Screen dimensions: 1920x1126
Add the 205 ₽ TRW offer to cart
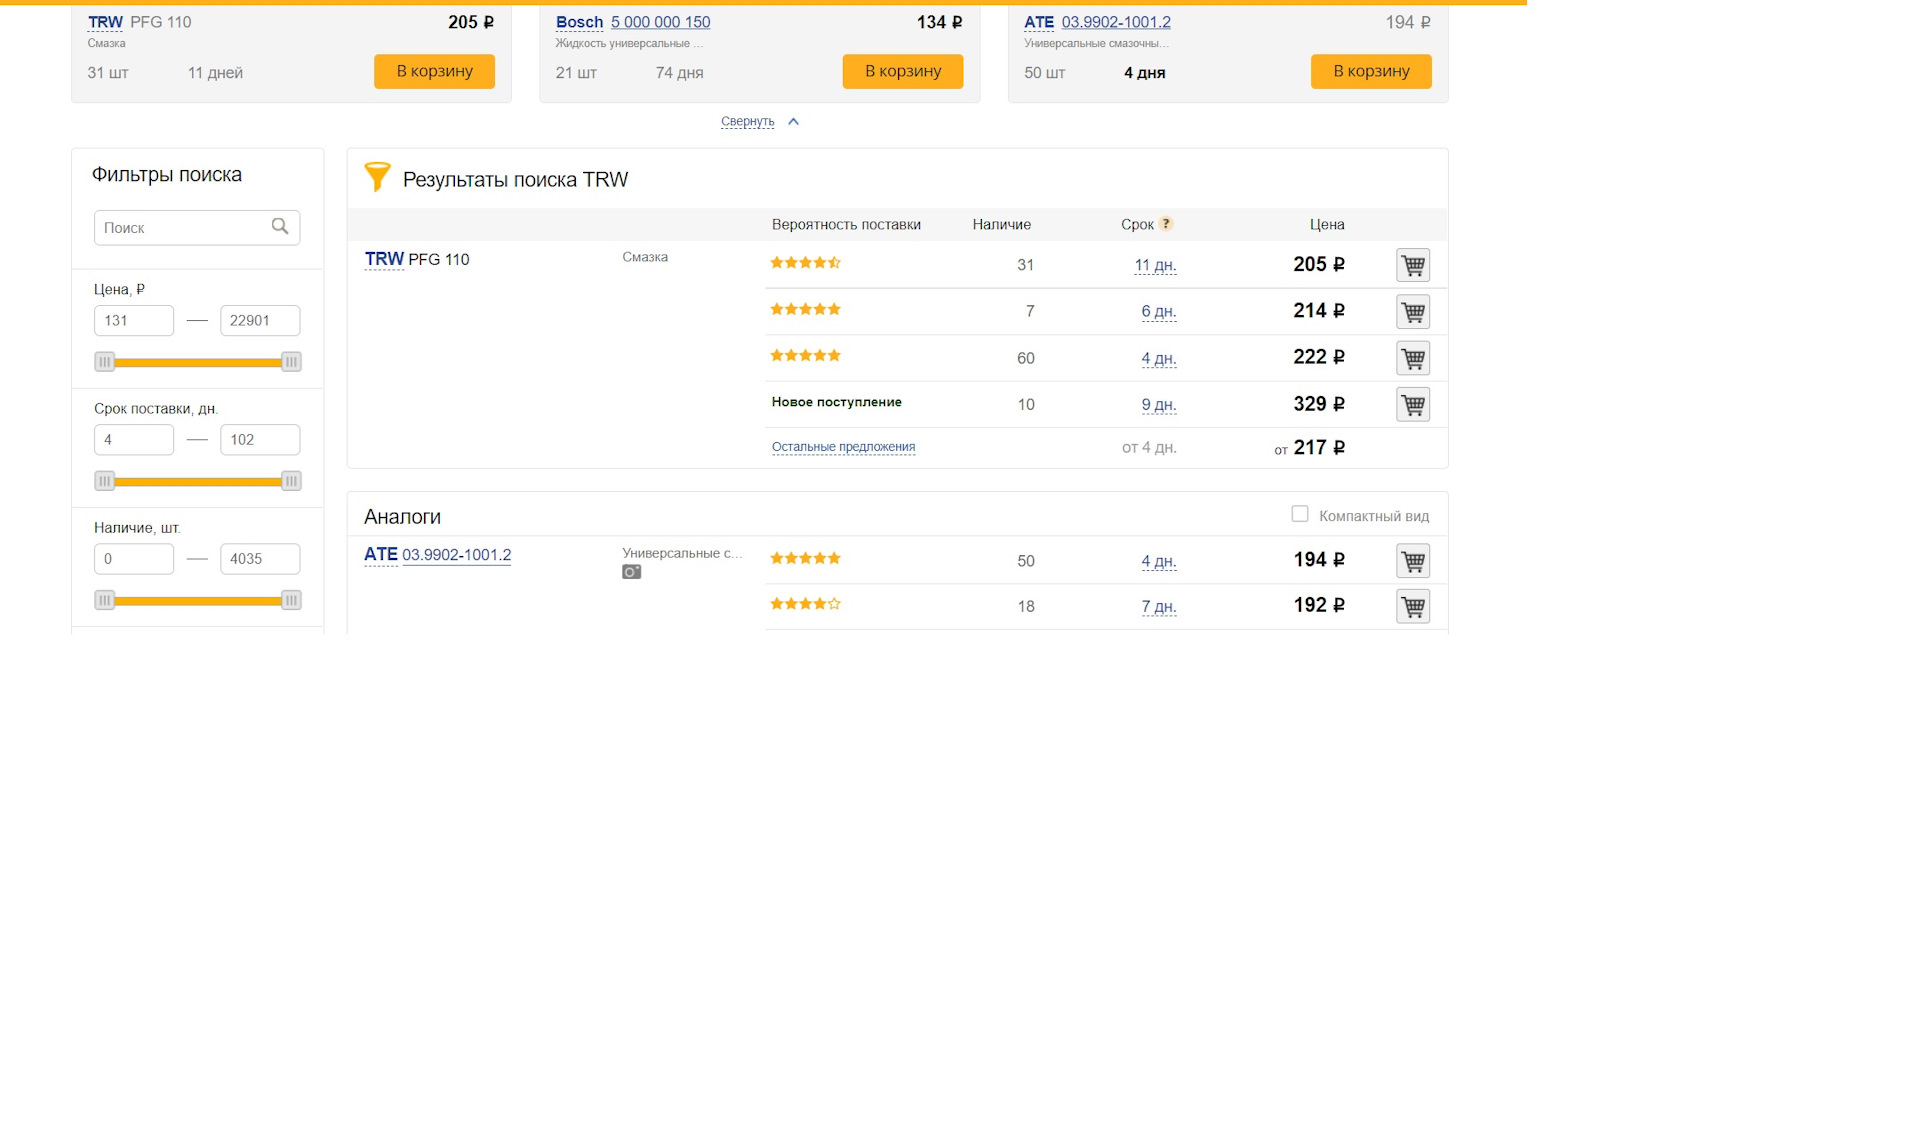pos(1412,265)
